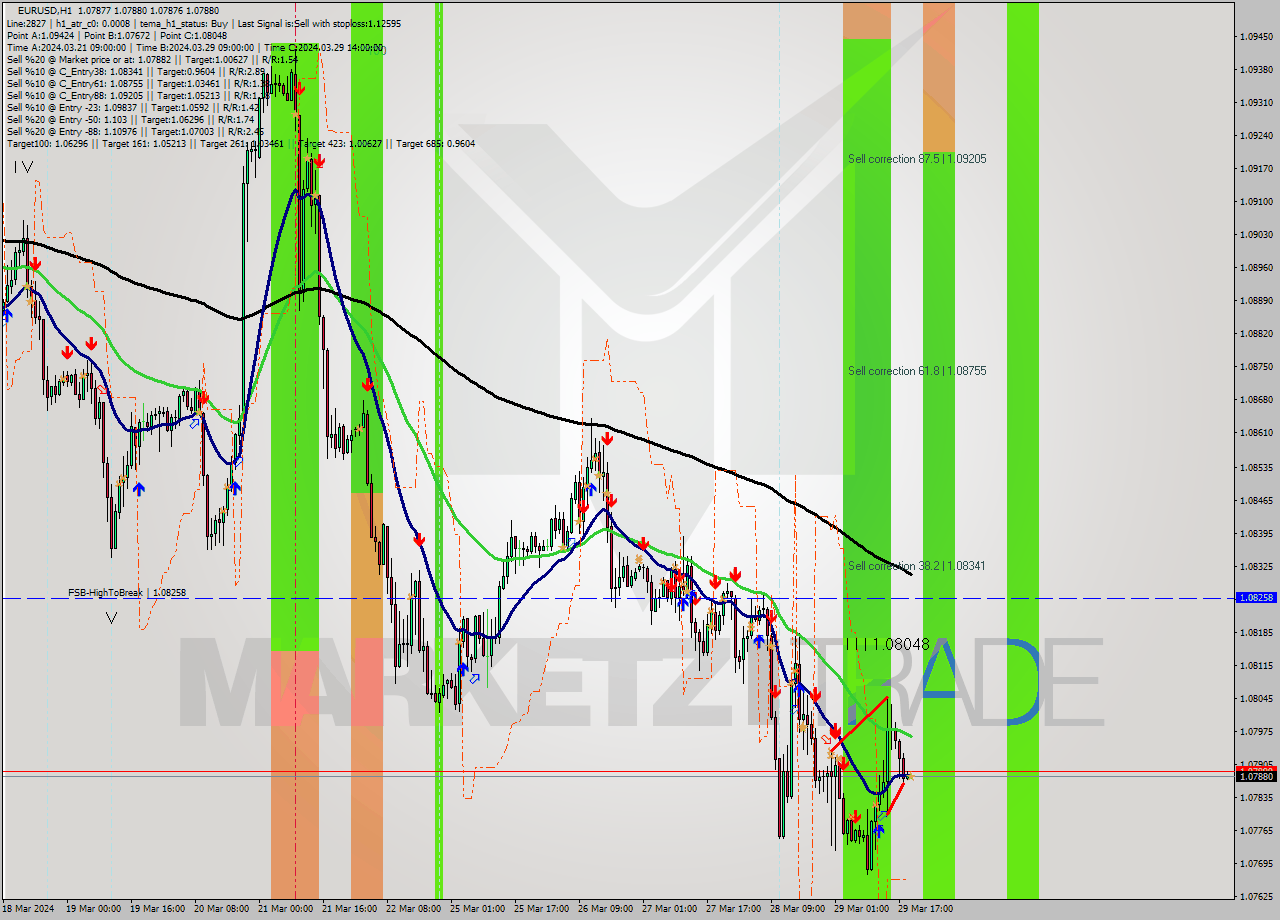Click the '20 Mar 08:00' time axis label
Viewport: 1280px width, 920px height.
pyautogui.click(x=221, y=909)
